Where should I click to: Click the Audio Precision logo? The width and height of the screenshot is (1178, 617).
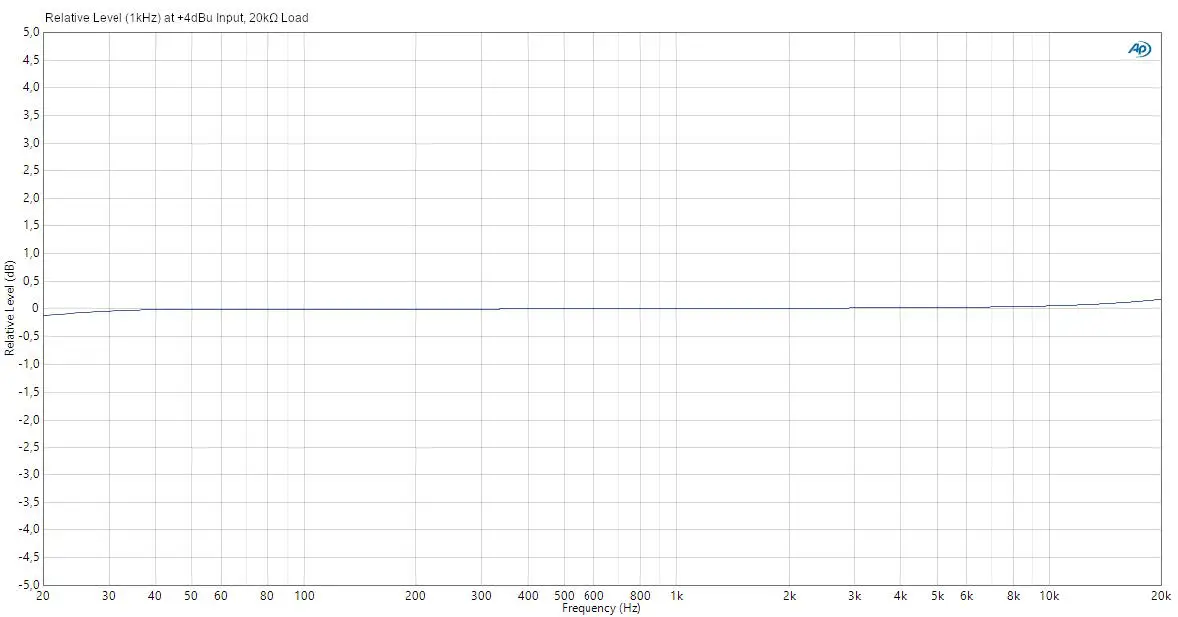click(x=1139, y=47)
